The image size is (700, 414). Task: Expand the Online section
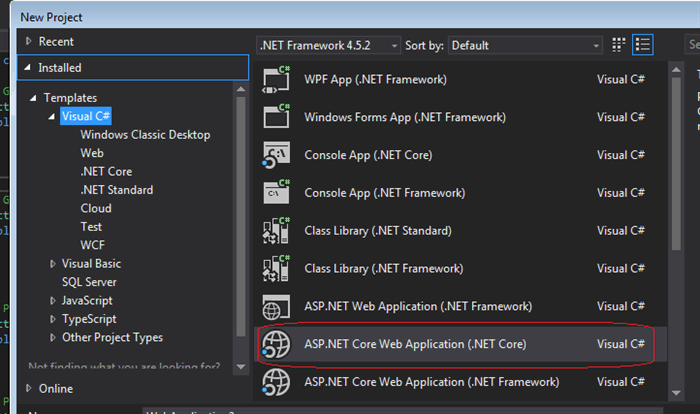[x=29, y=388]
